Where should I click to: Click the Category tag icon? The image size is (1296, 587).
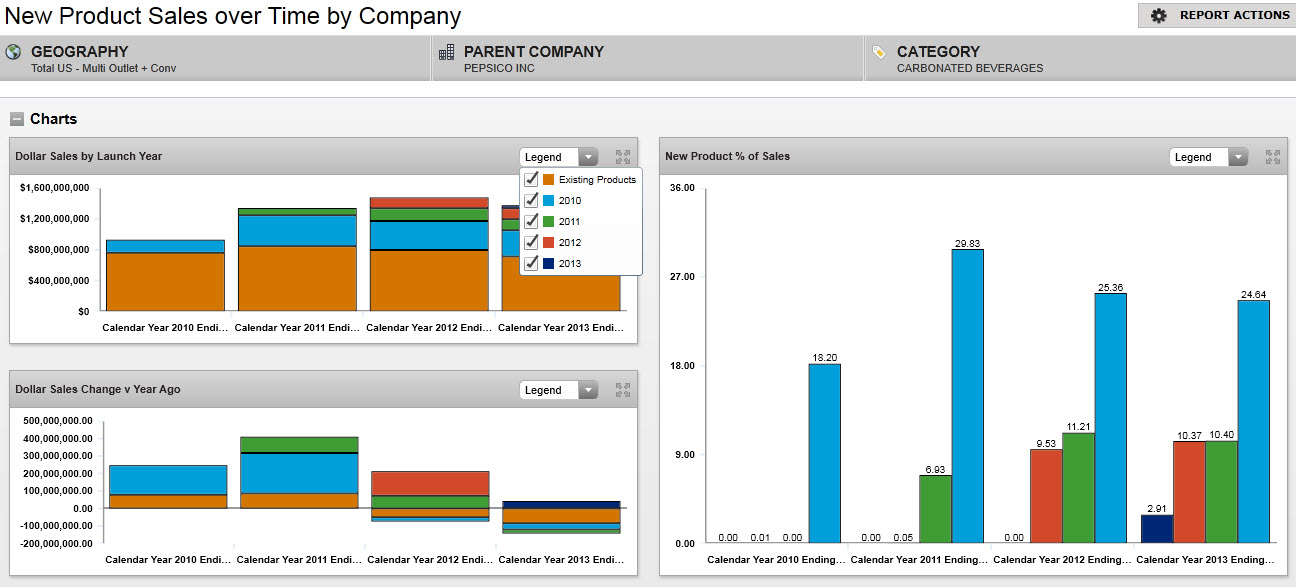[x=879, y=52]
